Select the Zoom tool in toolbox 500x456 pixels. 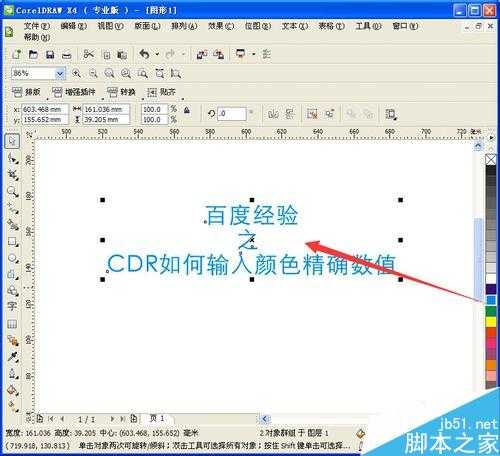(12, 191)
